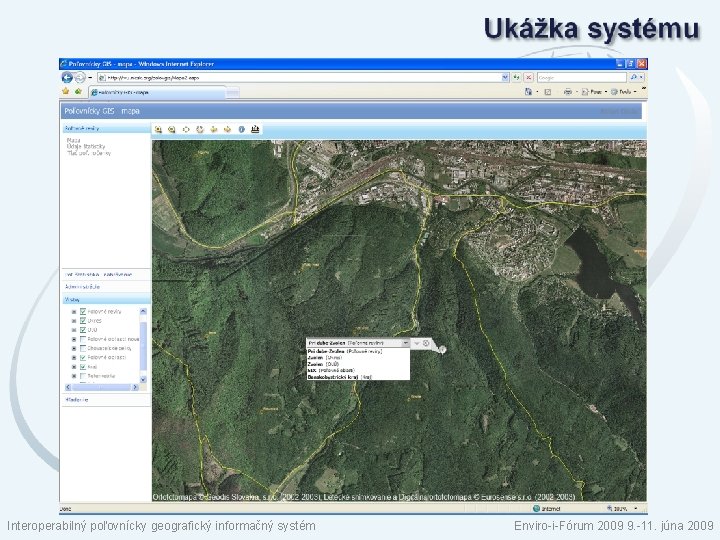Click the browser Forward button

[80, 78]
